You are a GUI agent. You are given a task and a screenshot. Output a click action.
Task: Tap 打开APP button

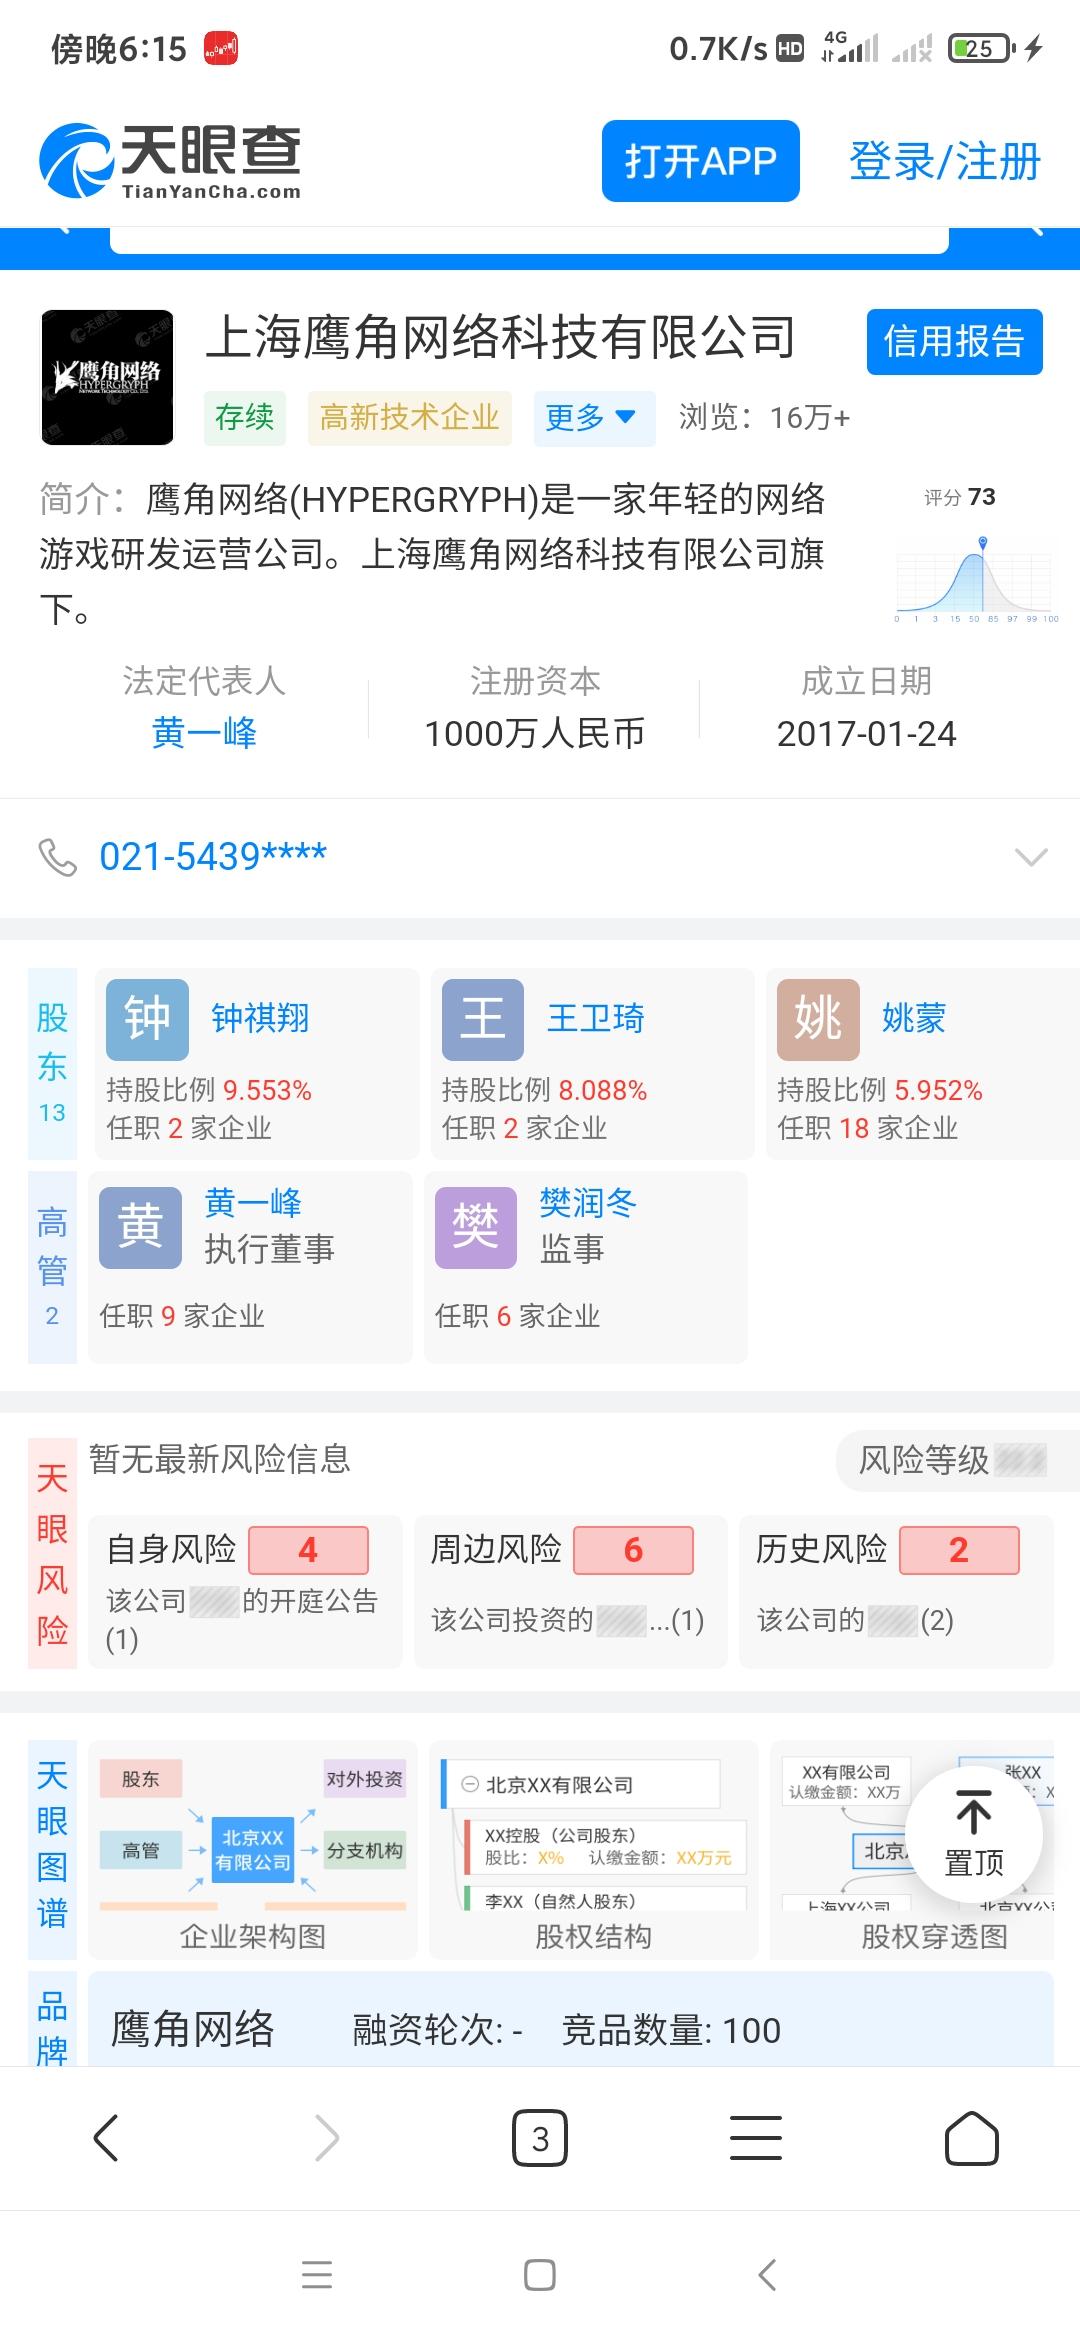coord(700,161)
